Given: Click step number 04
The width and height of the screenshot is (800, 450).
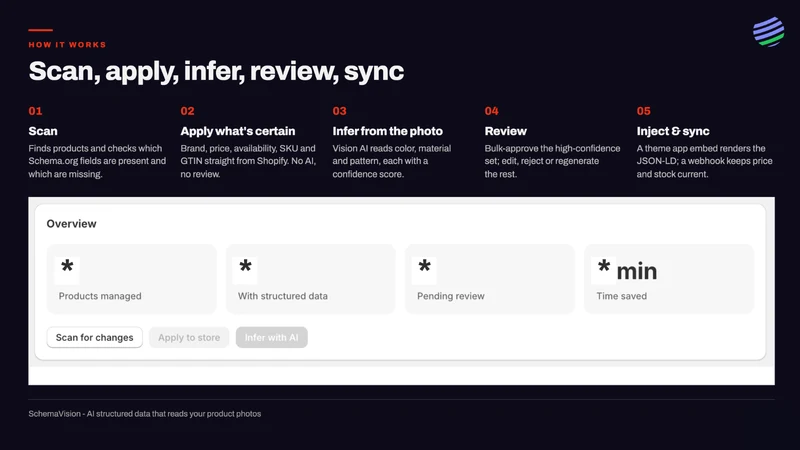Looking at the screenshot, I should 491,111.
